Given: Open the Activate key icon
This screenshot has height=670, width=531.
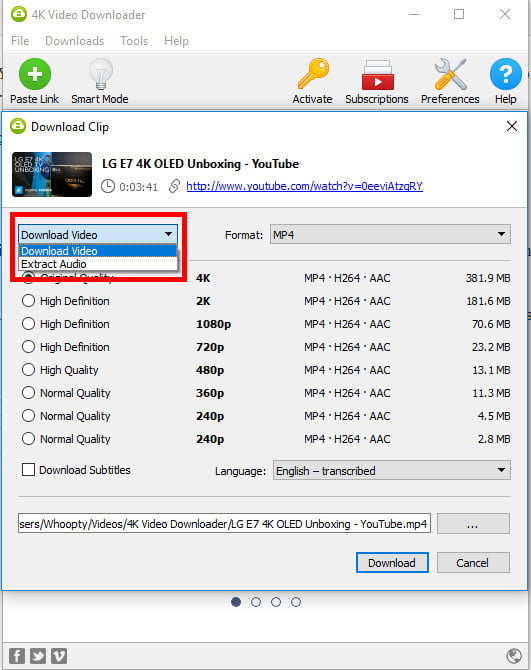Looking at the screenshot, I should pyautogui.click(x=313, y=73).
